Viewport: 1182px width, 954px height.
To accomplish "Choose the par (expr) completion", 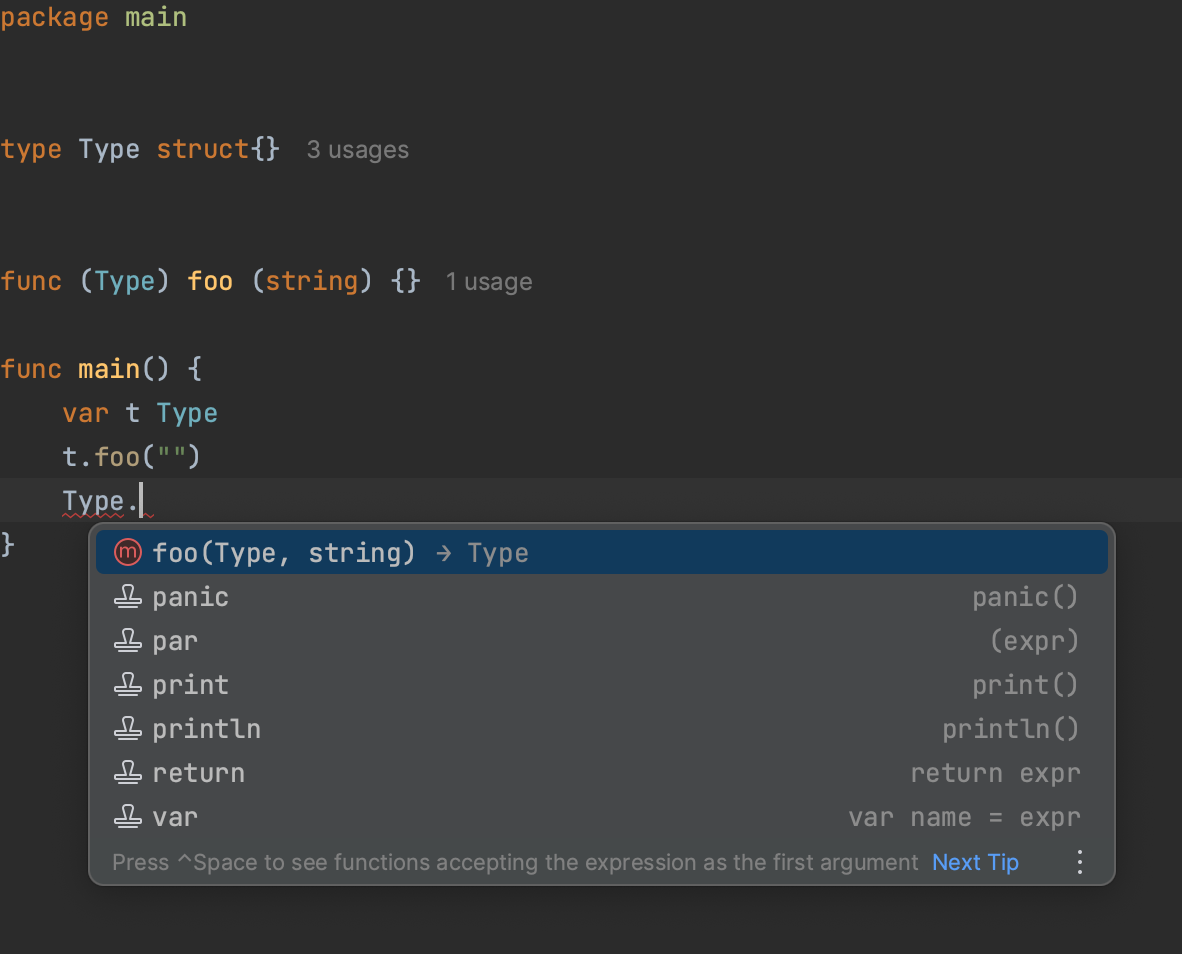I will (176, 641).
